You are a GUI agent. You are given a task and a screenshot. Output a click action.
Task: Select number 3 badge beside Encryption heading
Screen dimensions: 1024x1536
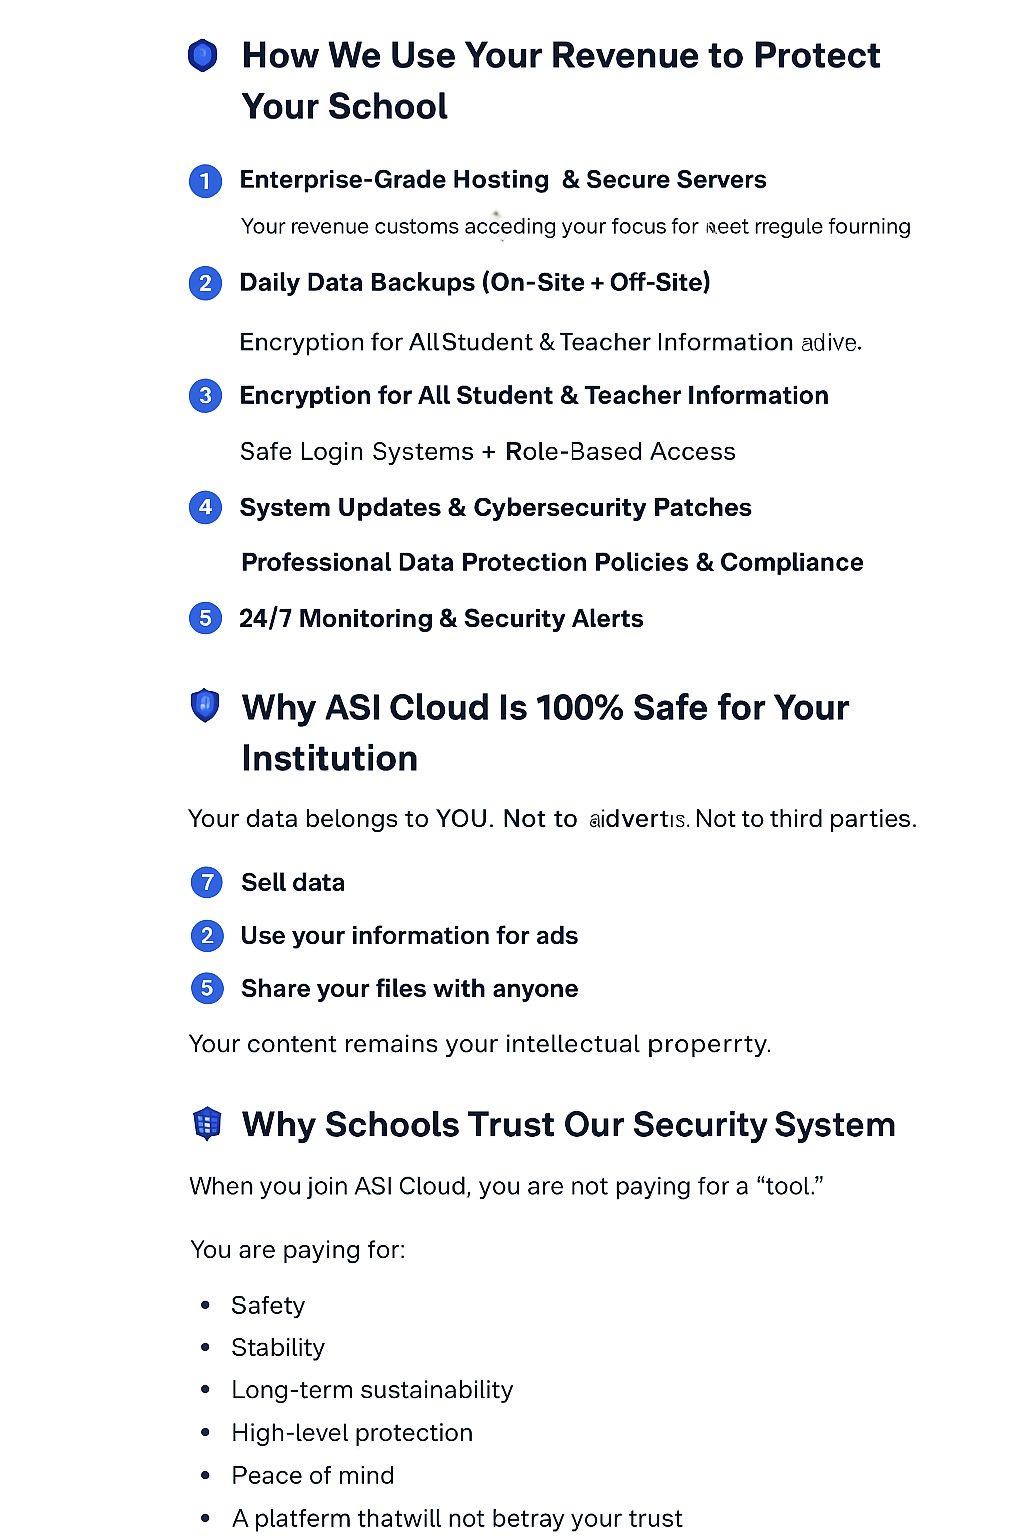pyautogui.click(x=205, y=396)
